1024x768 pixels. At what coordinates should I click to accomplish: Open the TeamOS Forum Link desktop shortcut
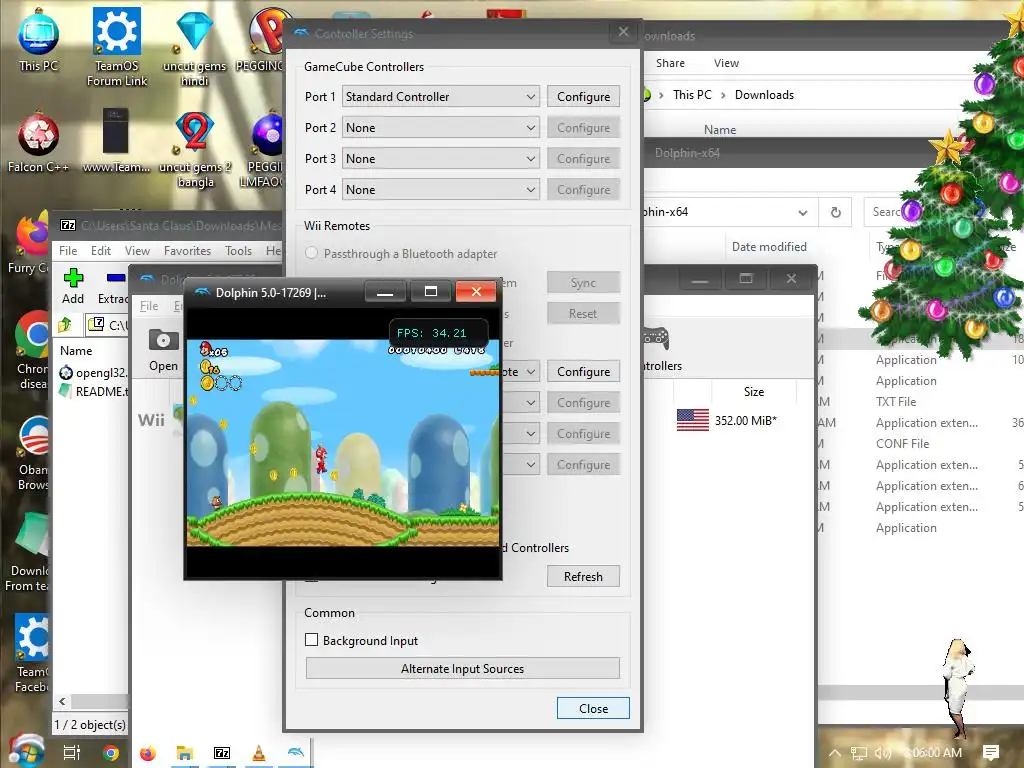coord(117,46)
